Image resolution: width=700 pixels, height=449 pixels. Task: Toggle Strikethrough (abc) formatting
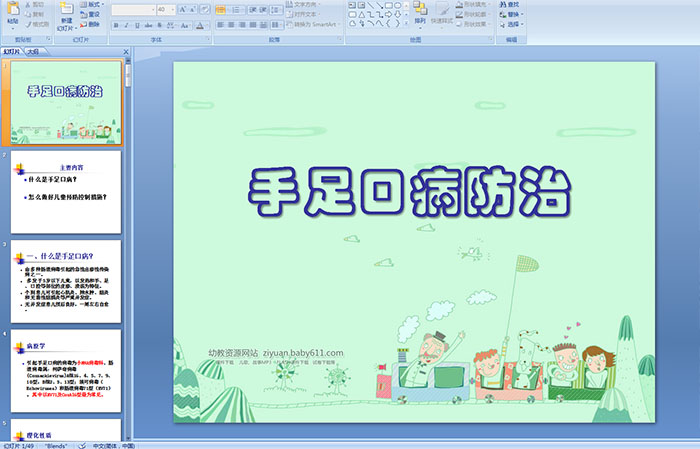(148, 25)
